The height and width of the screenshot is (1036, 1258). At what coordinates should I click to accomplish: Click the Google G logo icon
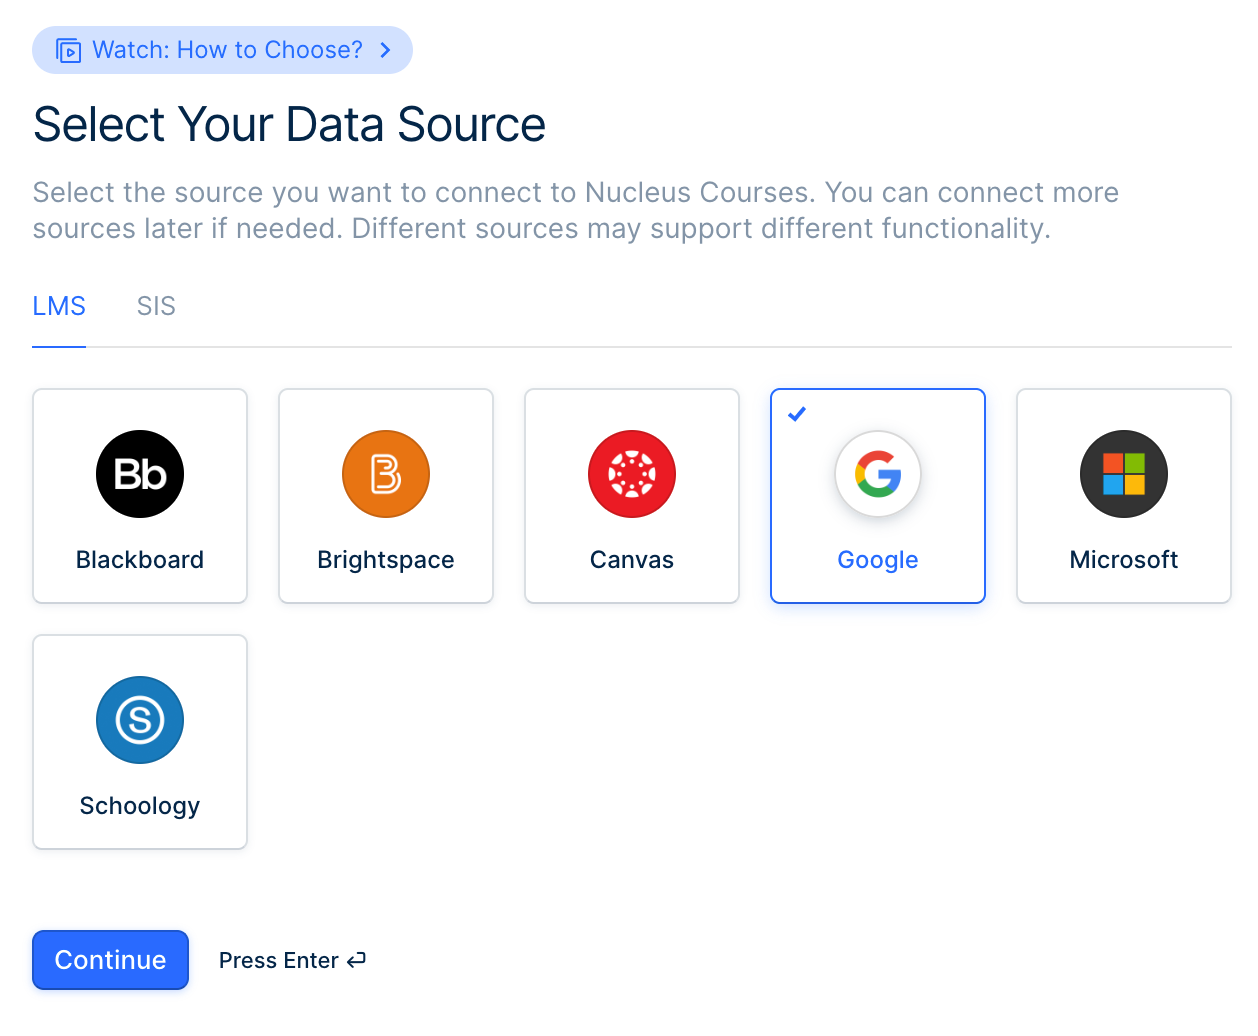(x=878, y=474)
